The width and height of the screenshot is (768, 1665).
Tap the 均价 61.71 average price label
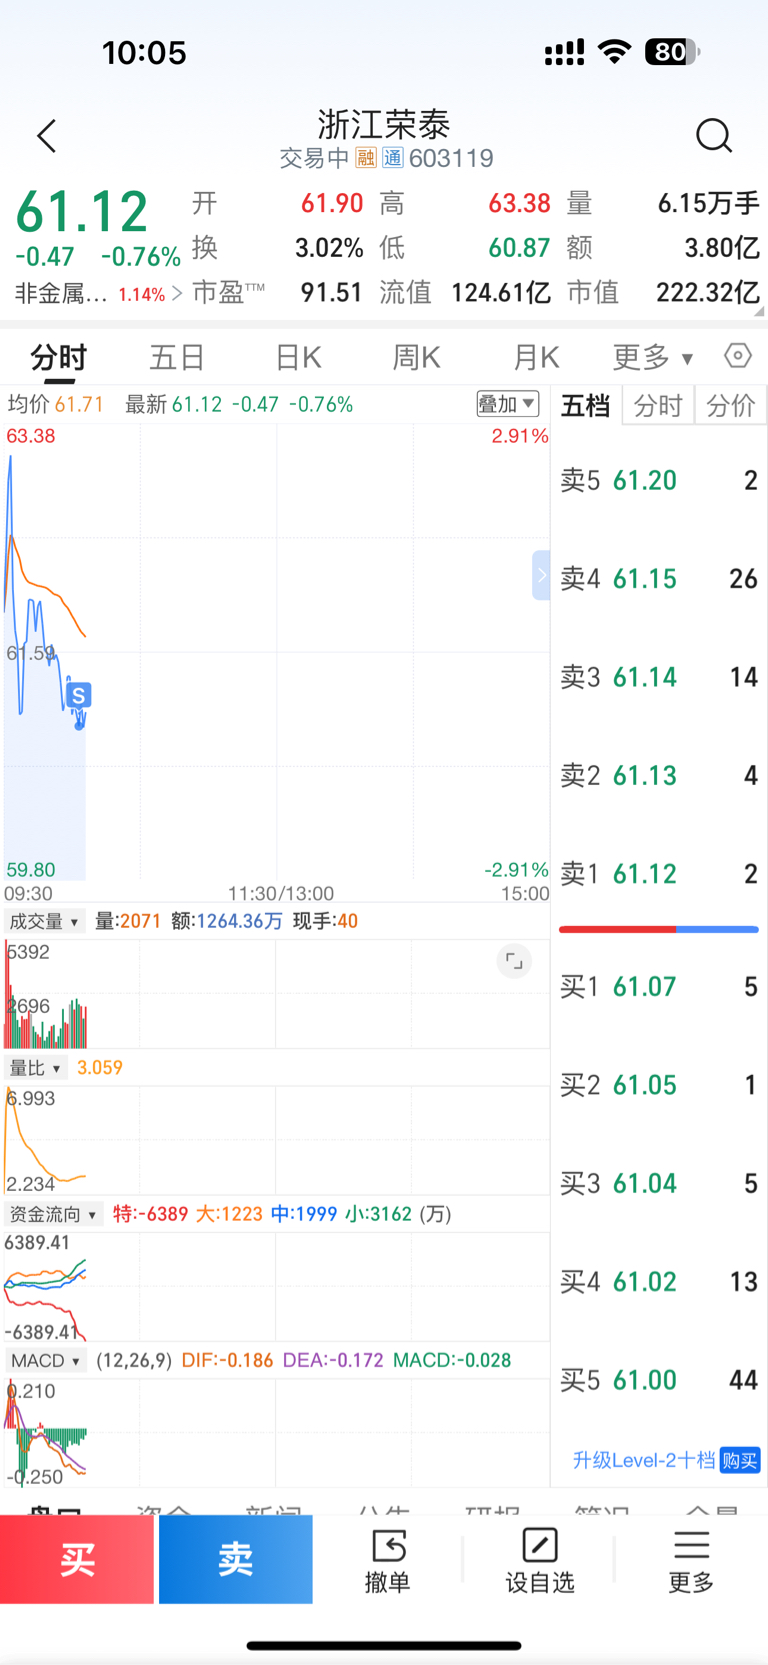click(x=55, y=404)
